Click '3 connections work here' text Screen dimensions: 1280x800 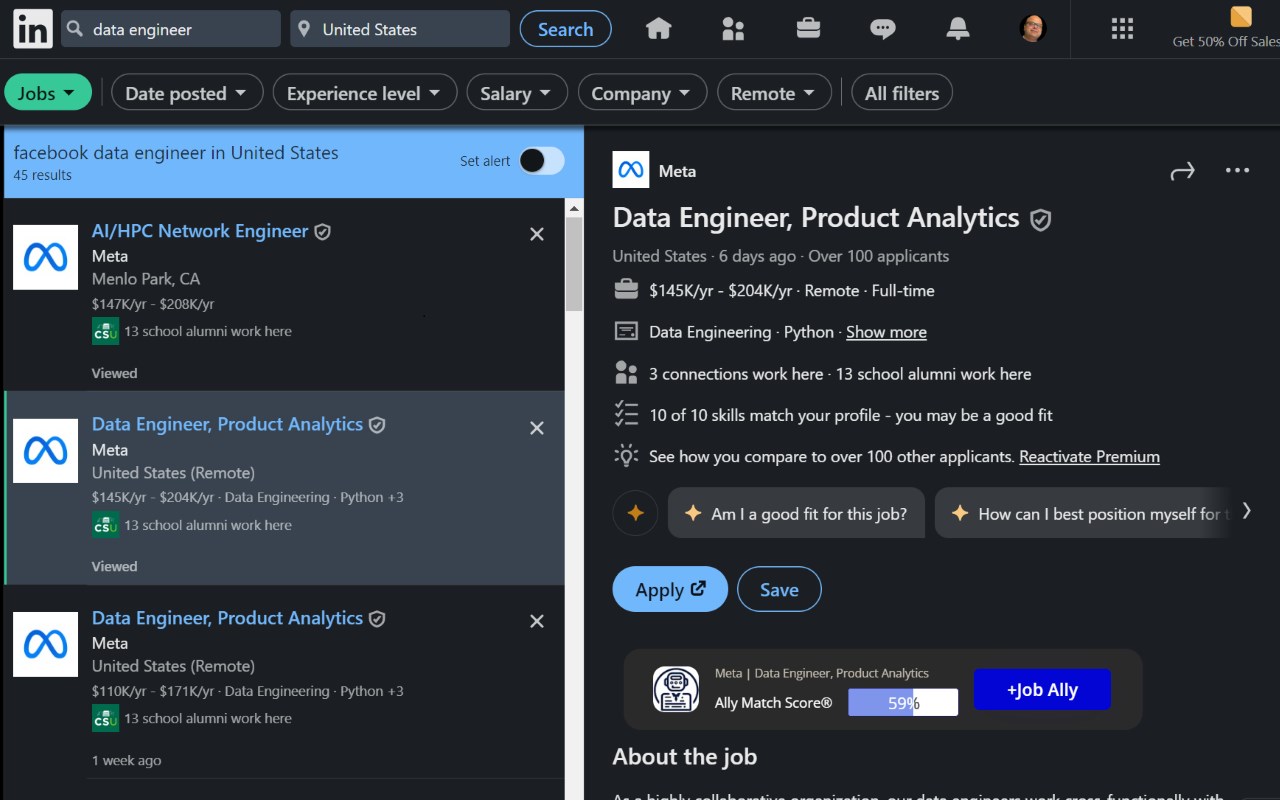[x=736, y=374]
